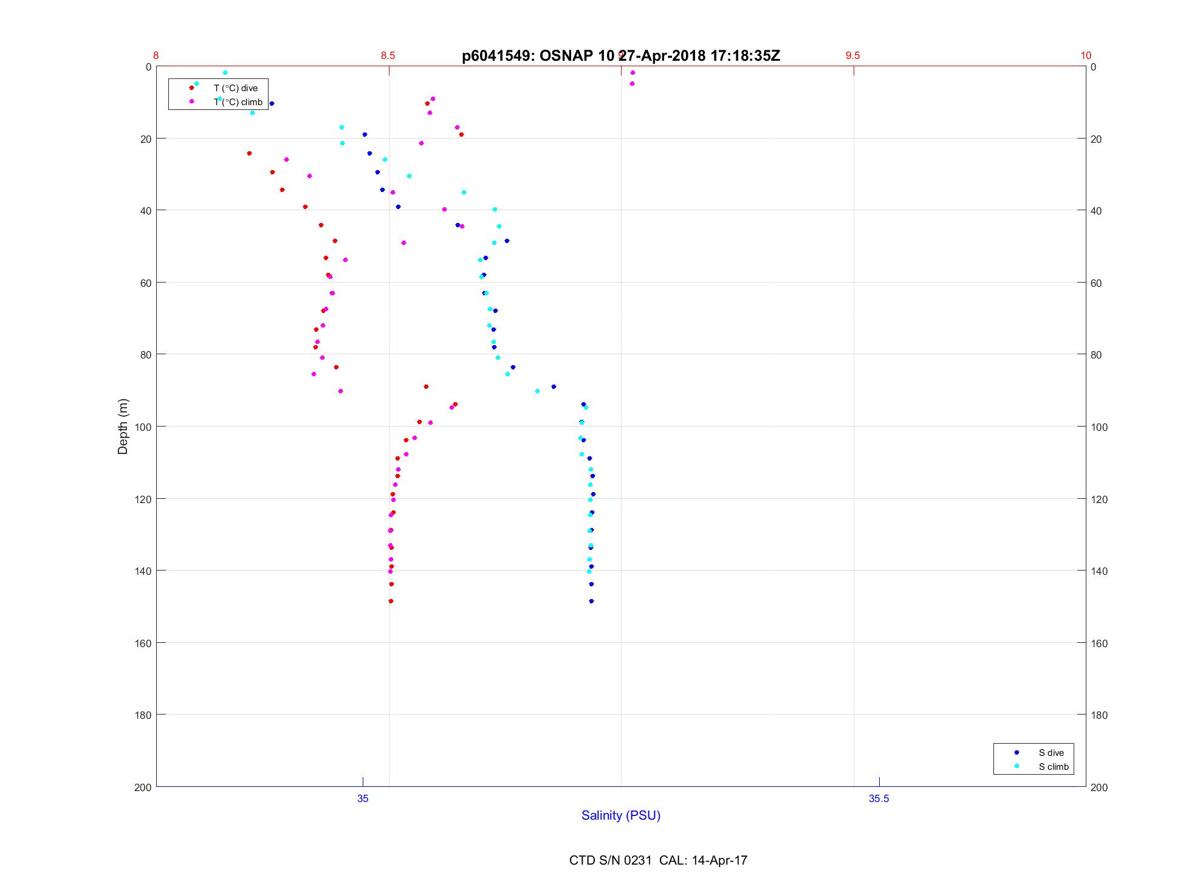Click the '60' tick on the right depth axis

[1097, 283]
